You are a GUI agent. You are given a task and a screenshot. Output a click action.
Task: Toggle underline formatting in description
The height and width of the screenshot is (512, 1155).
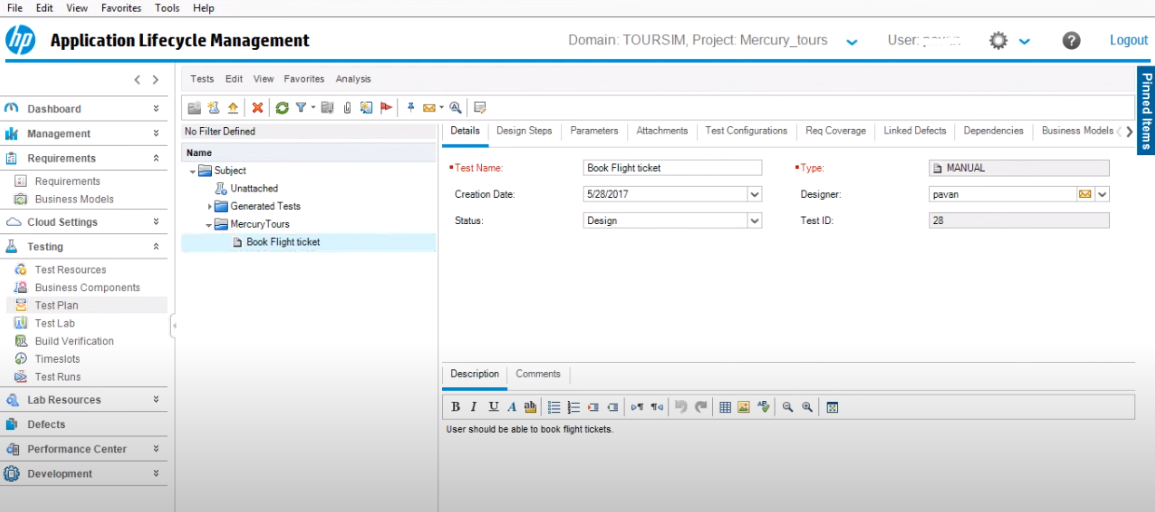point(493,407)
